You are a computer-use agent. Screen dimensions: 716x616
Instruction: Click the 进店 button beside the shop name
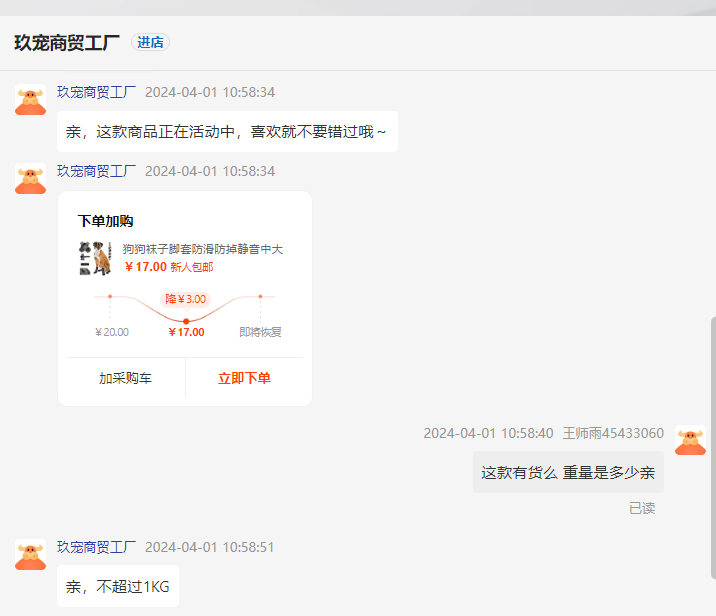pos(150,42)
